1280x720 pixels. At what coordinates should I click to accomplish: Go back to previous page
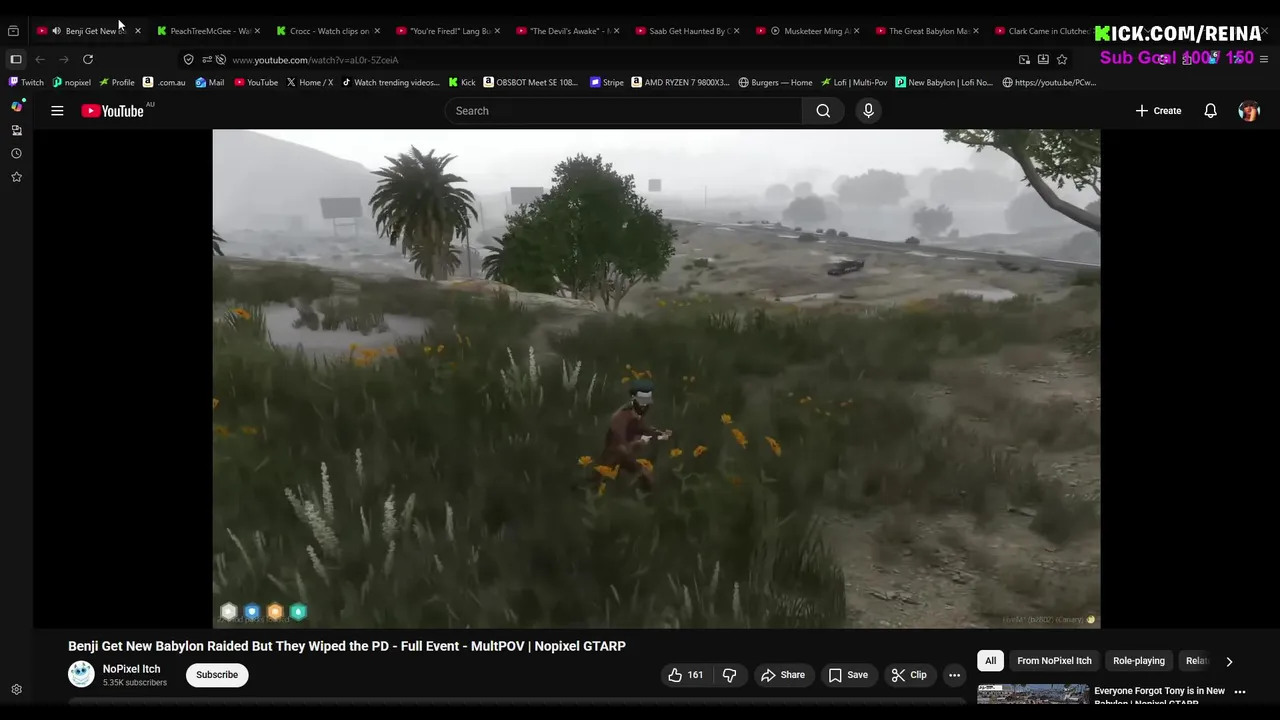tap(40, 60)
